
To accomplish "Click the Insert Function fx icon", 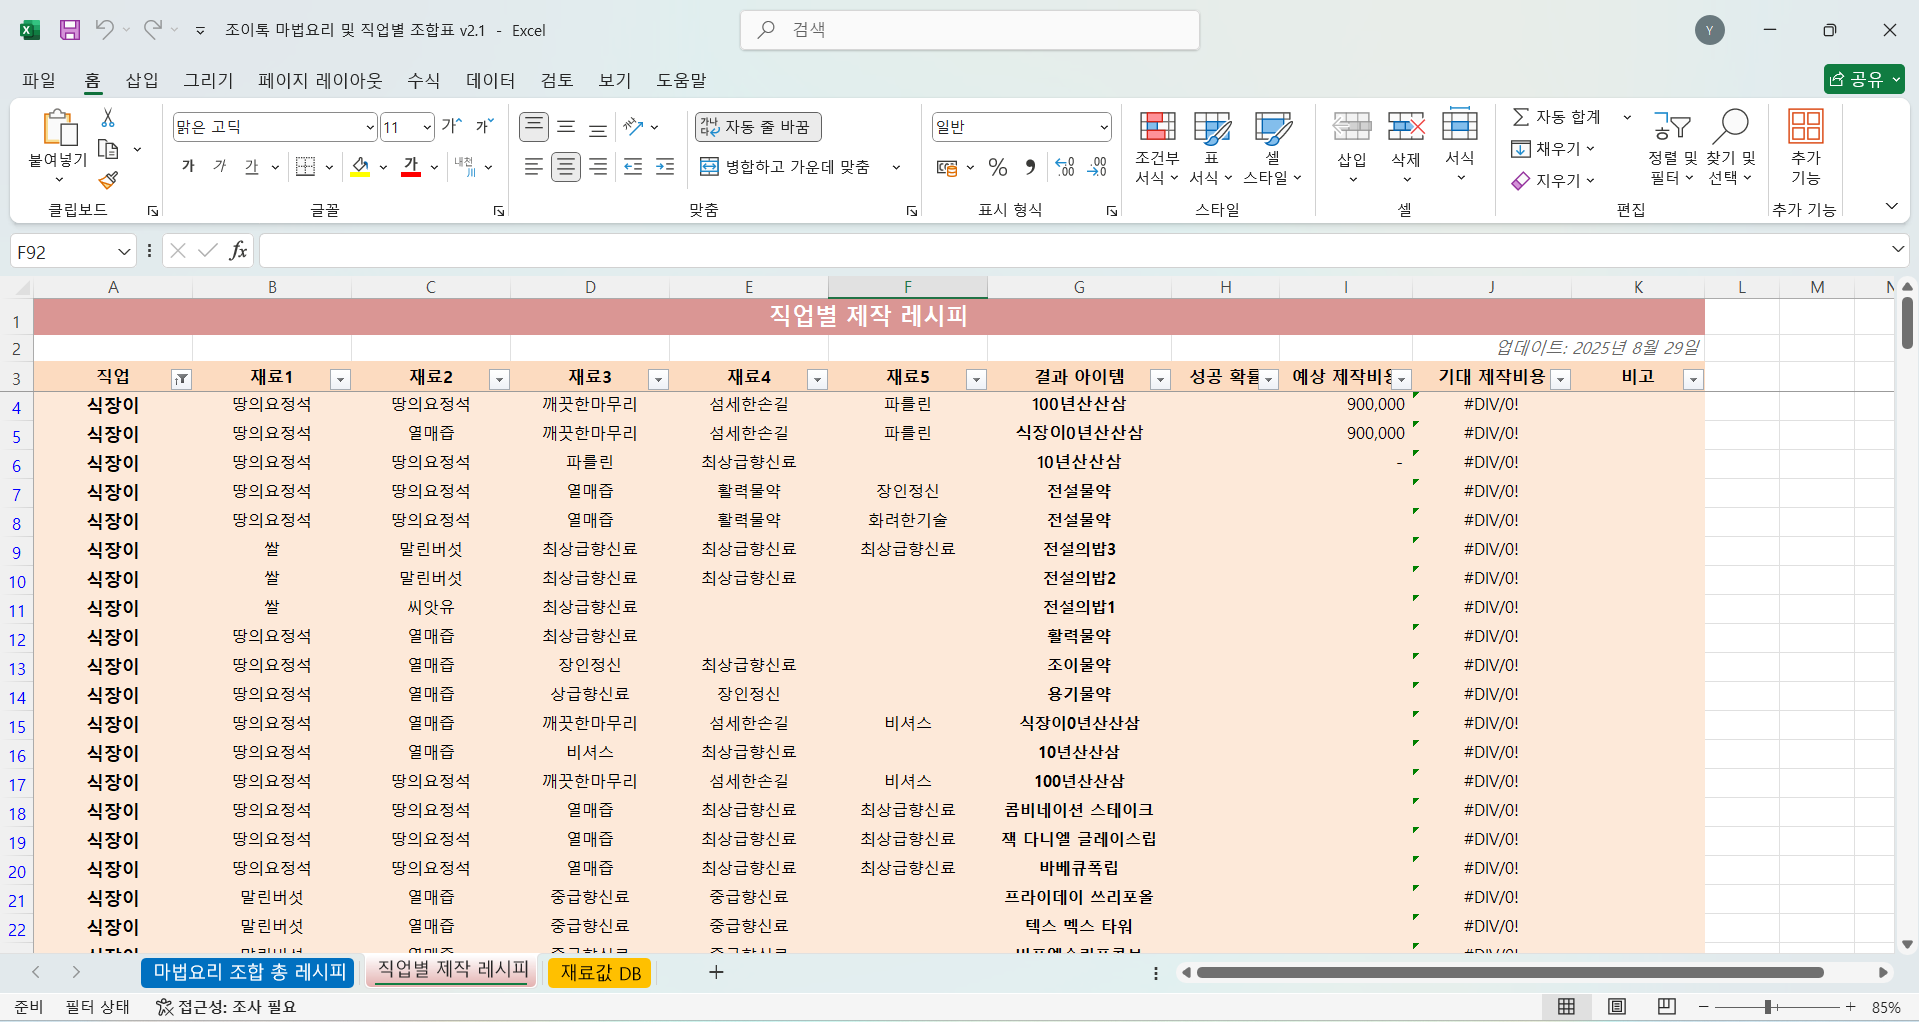I will (238, 251).
